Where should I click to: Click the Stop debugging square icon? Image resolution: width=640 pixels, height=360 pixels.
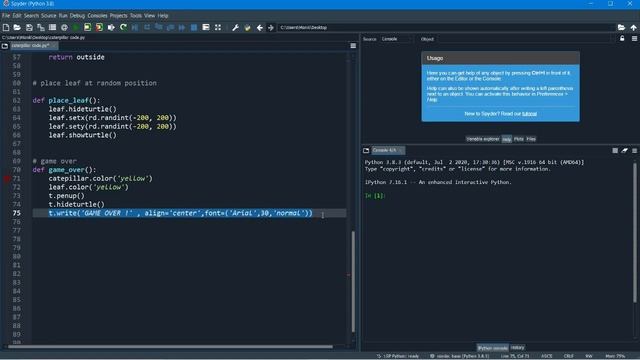pyautogui.click(x=194, y=27)
